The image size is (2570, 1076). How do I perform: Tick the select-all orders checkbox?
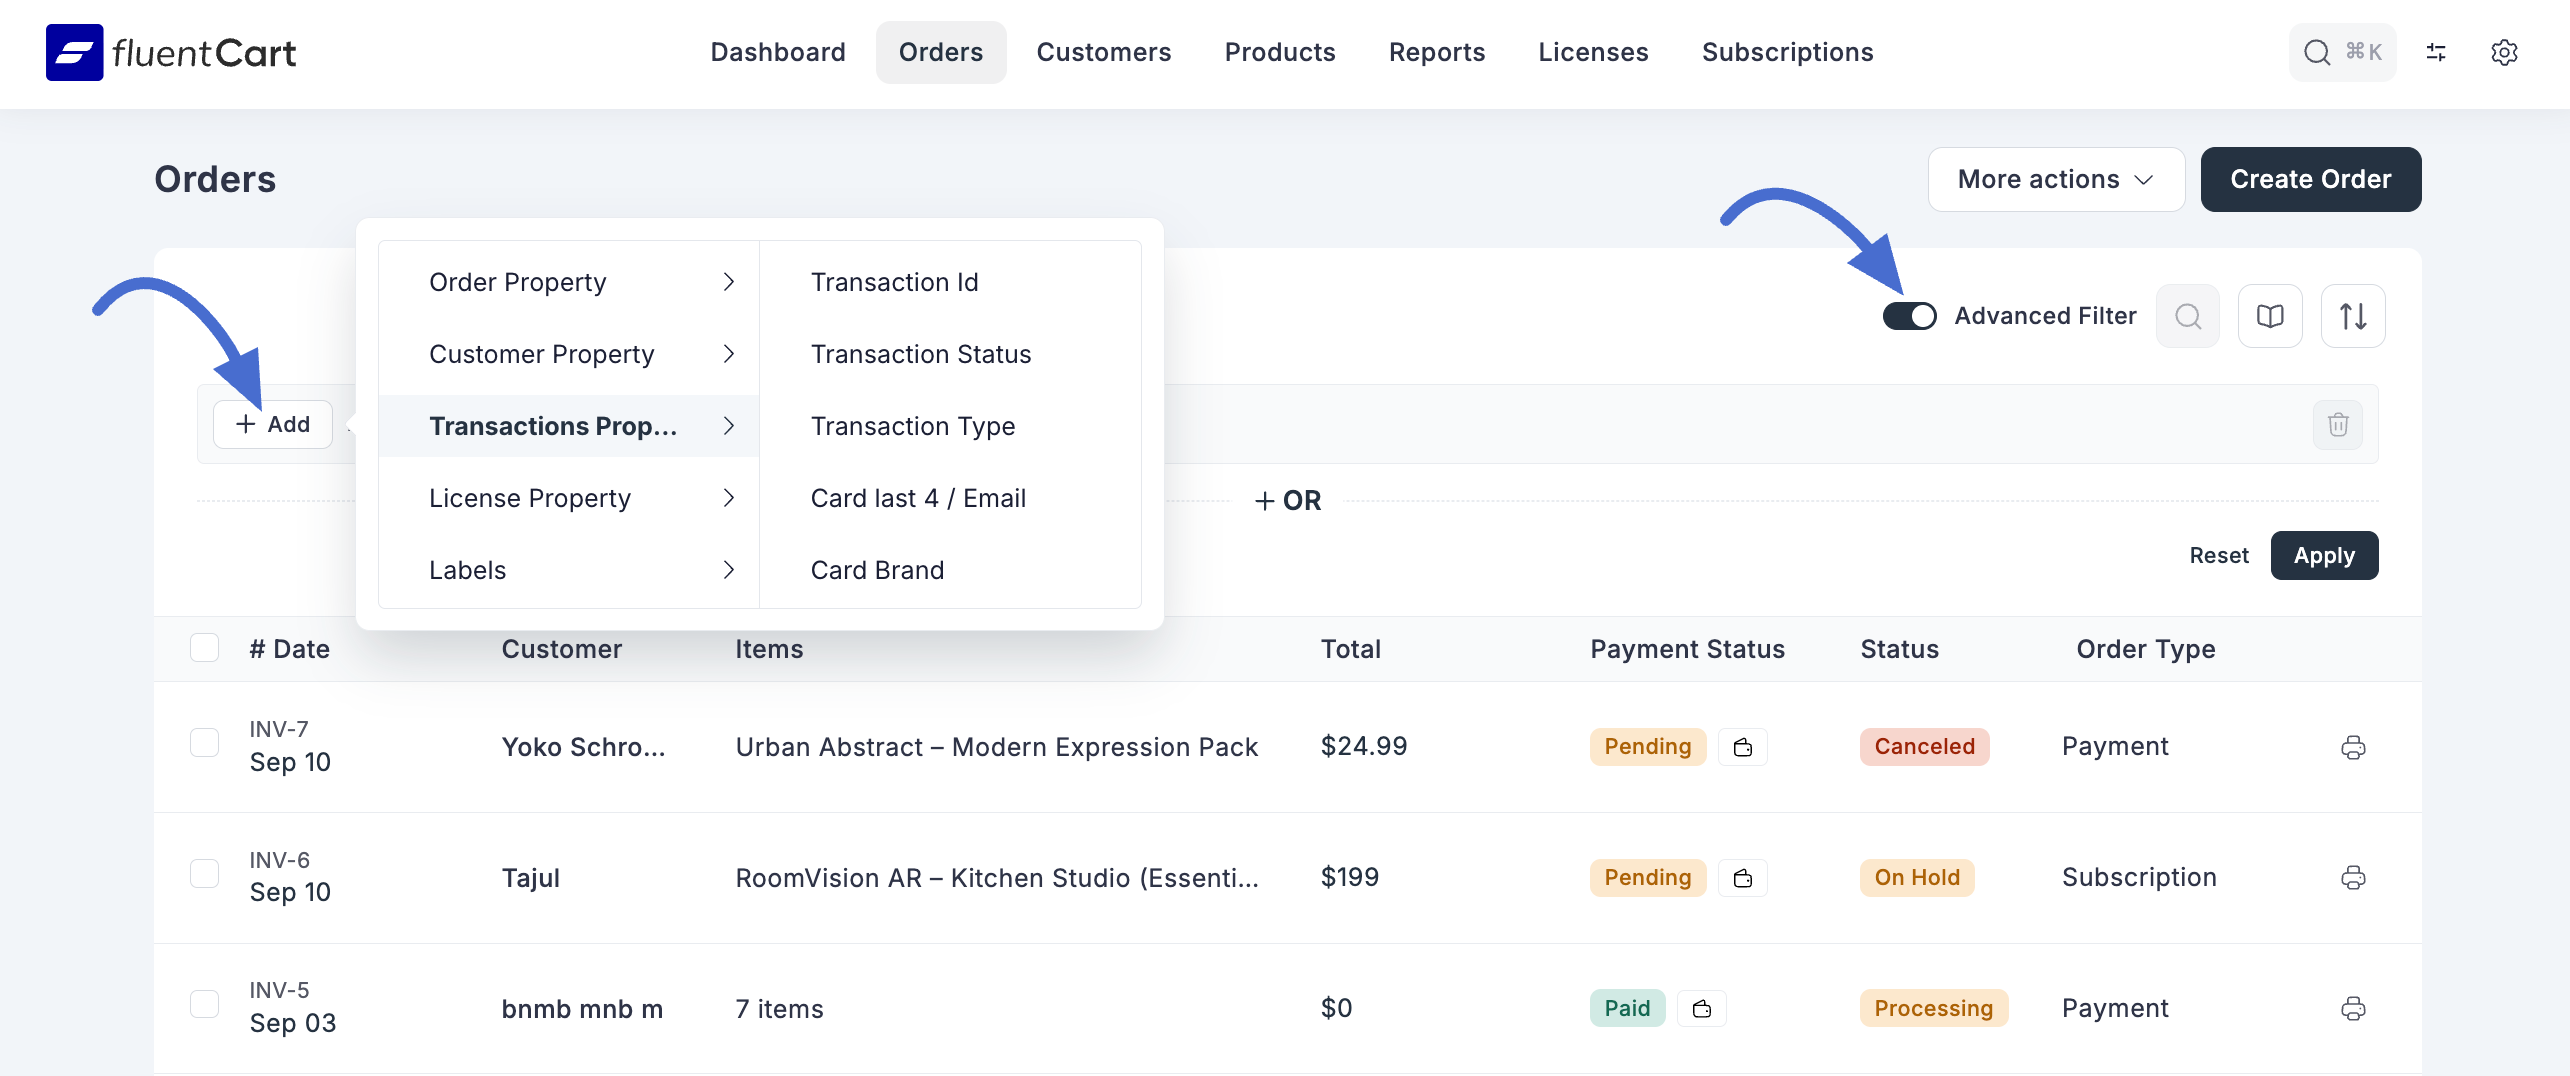point(204,648)
